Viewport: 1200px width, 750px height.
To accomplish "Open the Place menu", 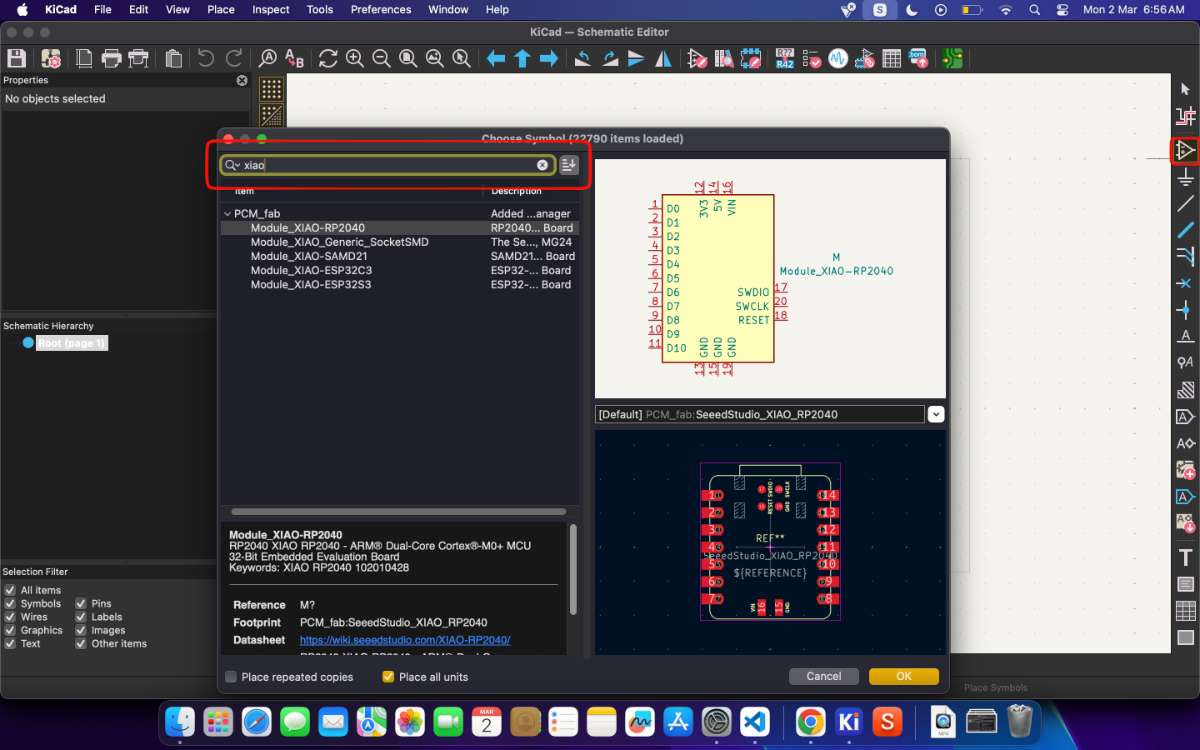I will click(221, 9).
